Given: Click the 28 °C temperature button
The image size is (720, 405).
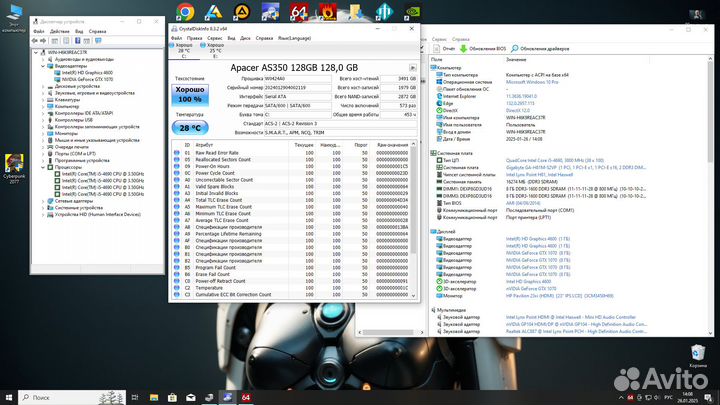Looking at the screenshot, I should click(x=190, y=128).
